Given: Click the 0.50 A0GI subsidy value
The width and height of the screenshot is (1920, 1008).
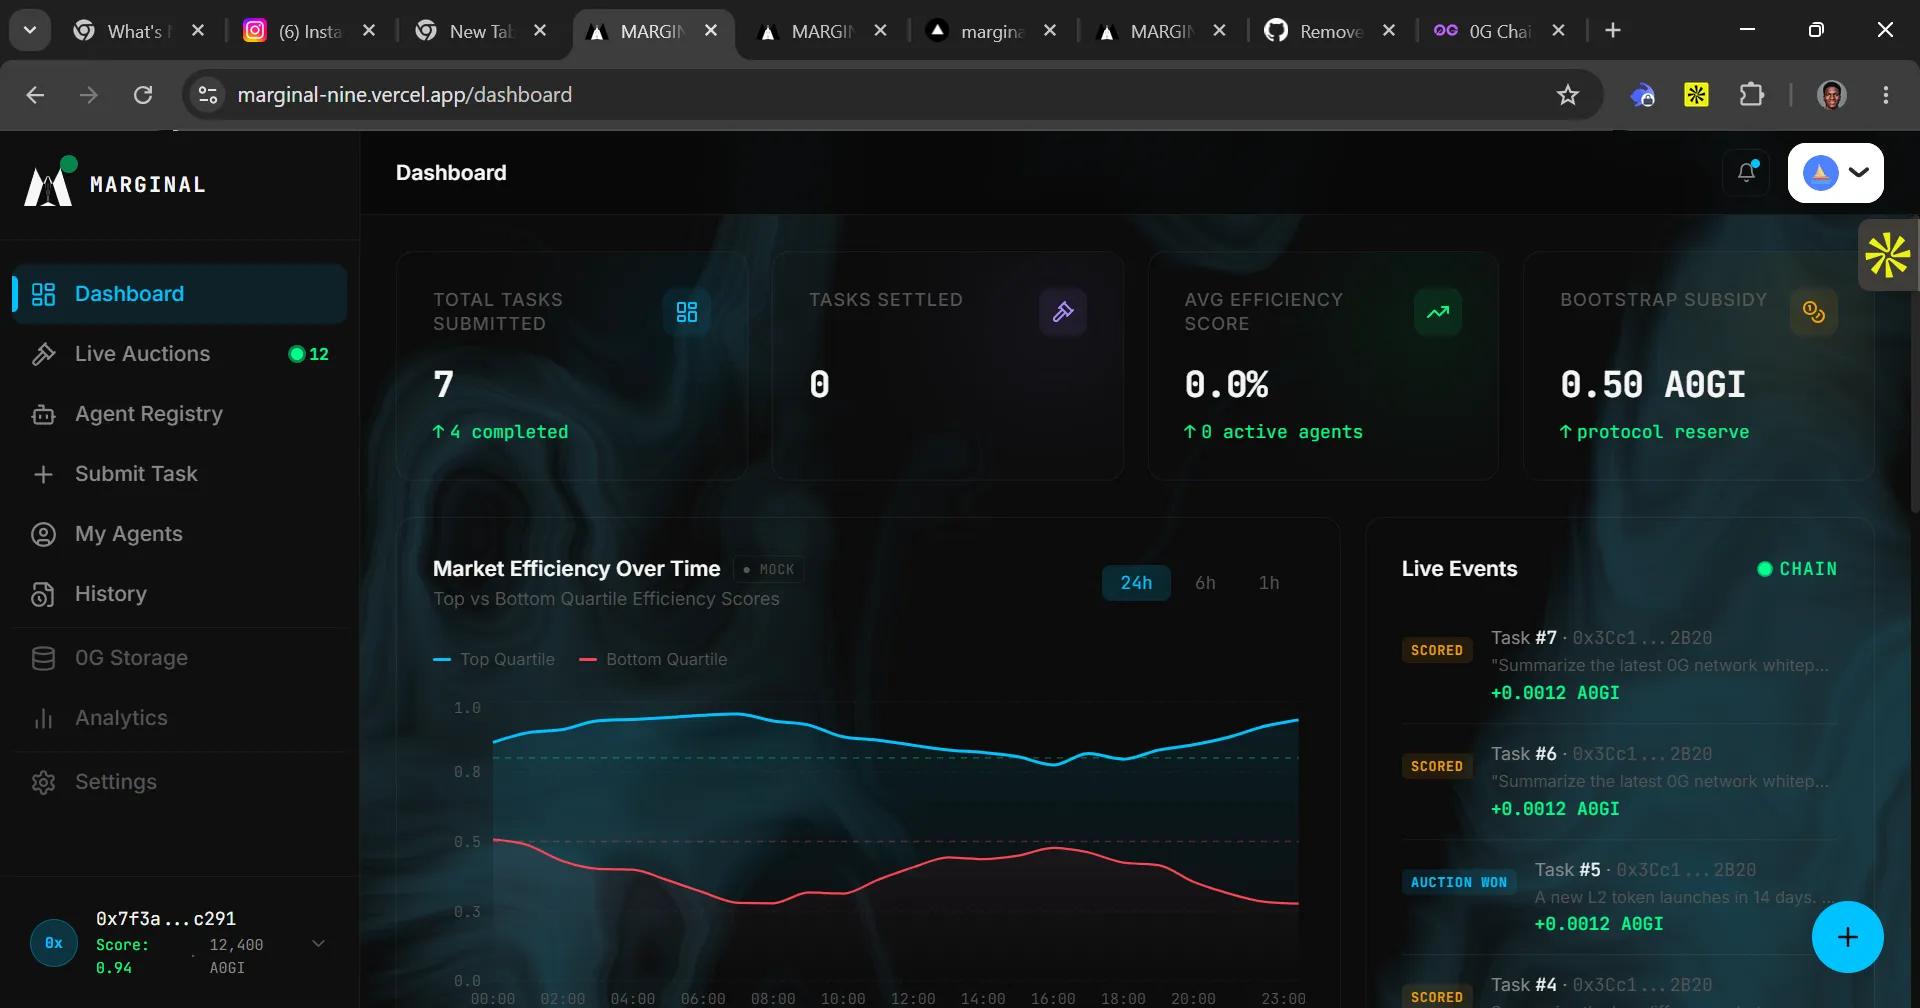Looking at the screenshot, I should [1653, 385].
